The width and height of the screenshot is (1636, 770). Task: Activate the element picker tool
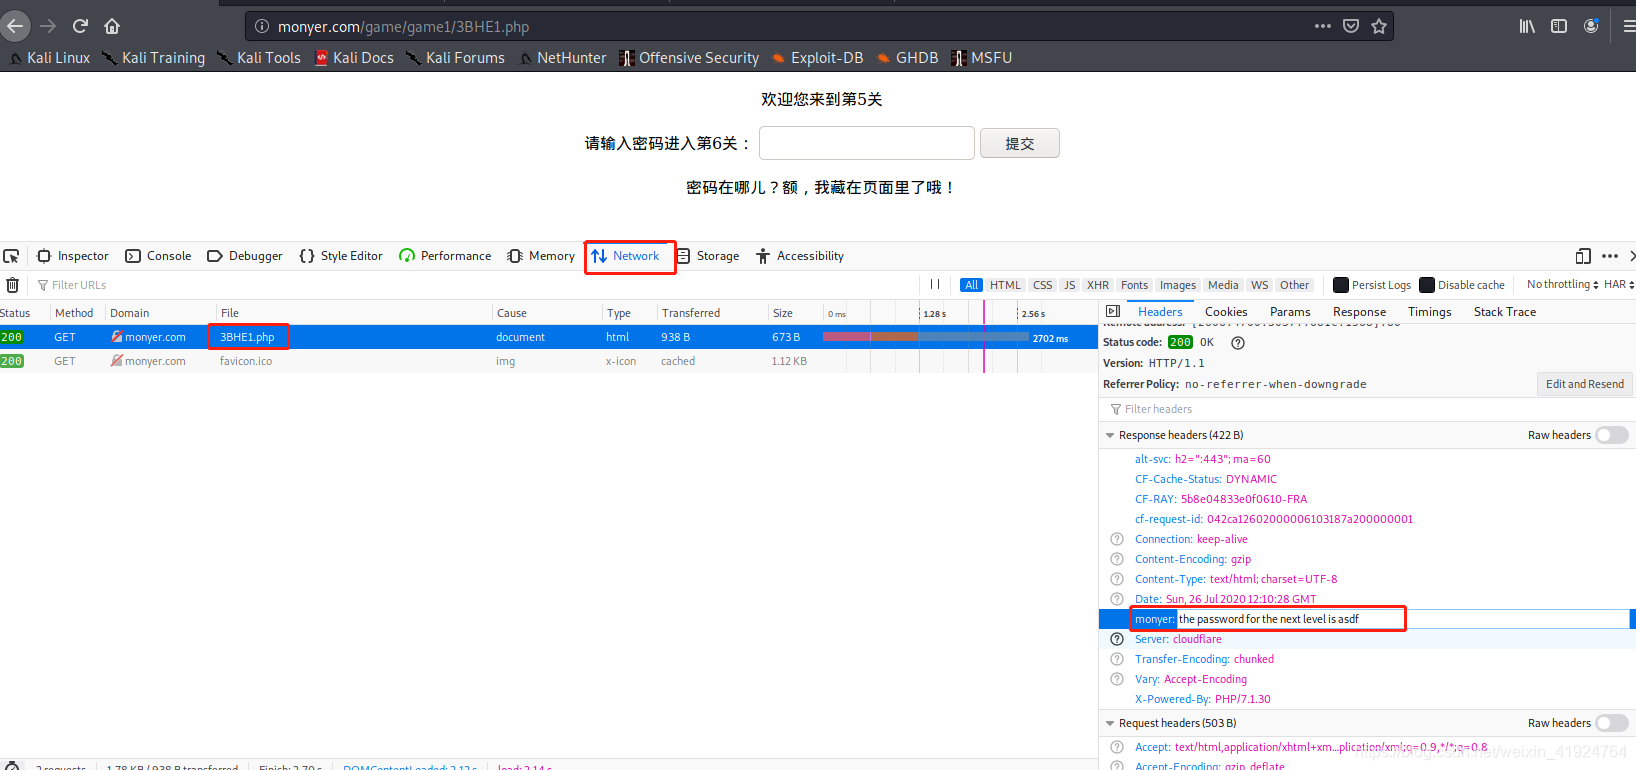[12, 256]
